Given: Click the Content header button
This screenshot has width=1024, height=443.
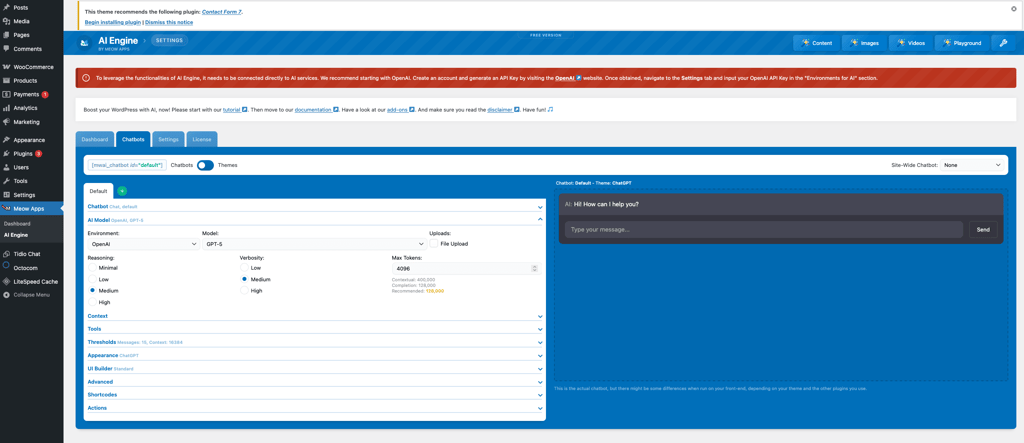Looking at the screenshot, I should (816, 43).
